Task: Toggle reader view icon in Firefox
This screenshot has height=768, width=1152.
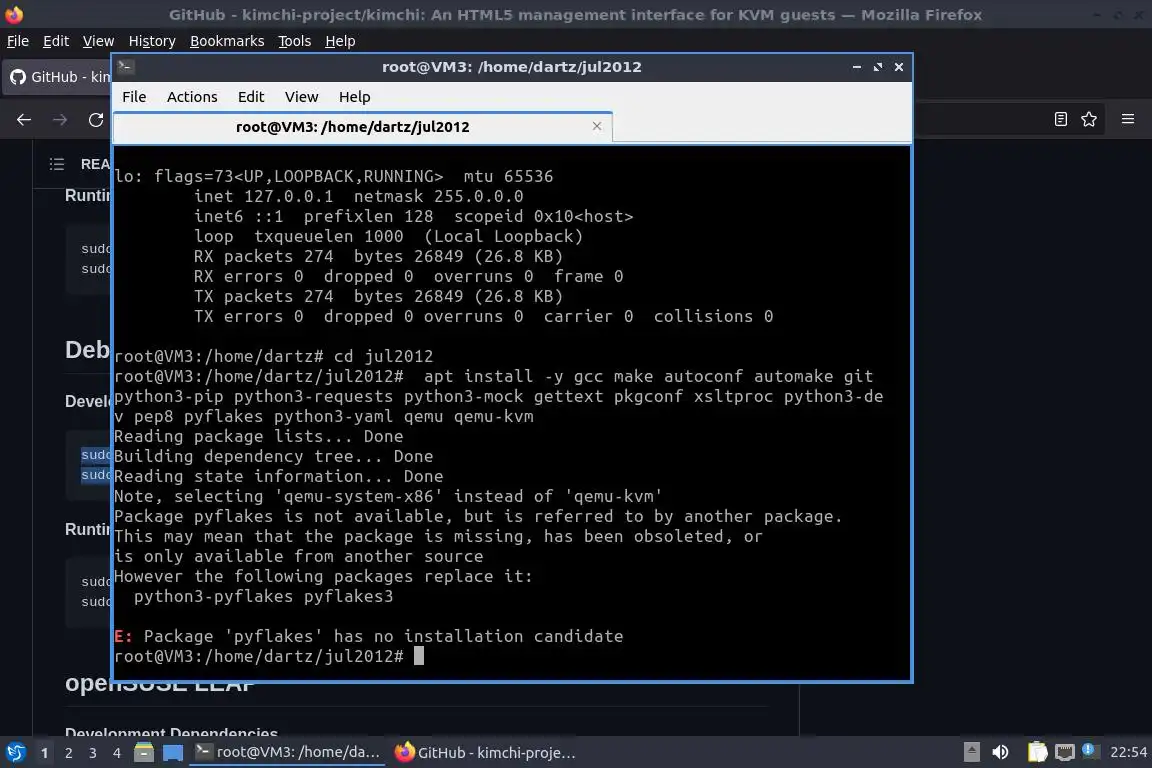Action: pyautogui.click(x=1060, y=119)
